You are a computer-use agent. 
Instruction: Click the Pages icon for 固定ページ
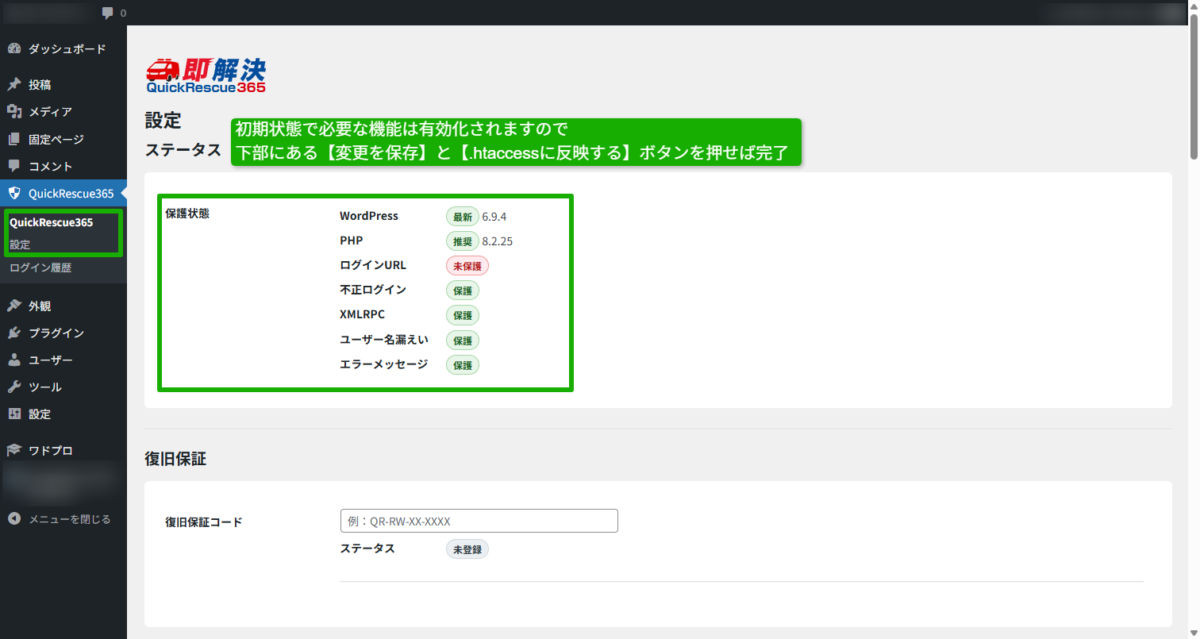(14, 139)
